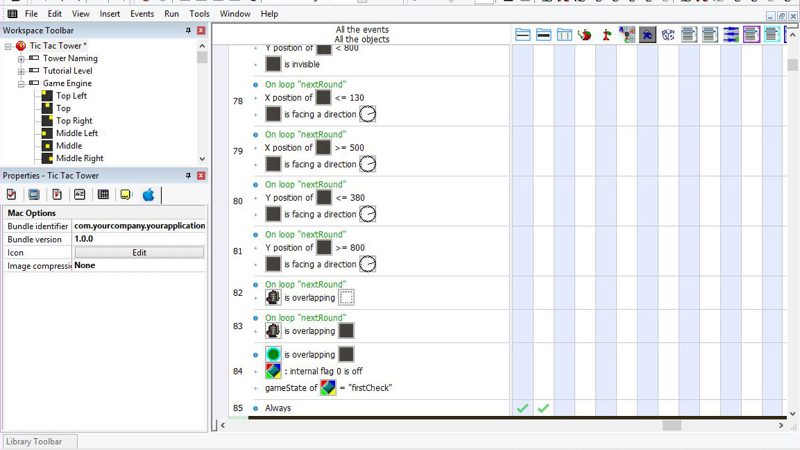Image resolution: width=800 pixels, height=450 pixels.
Task: Click the workspace tree scroll down arrow
Action: pos(202,159)
